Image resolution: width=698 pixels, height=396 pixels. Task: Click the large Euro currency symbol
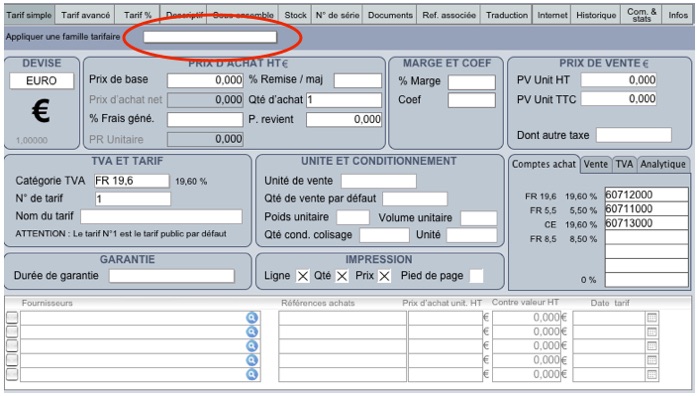click(41, 111)
